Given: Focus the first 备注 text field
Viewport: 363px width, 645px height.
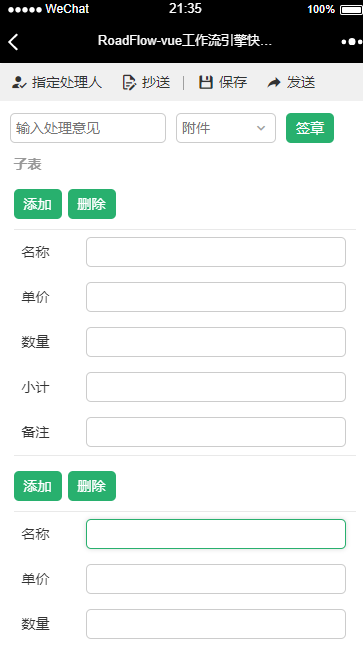Looking at the screenshot, I should coord(216,432).
